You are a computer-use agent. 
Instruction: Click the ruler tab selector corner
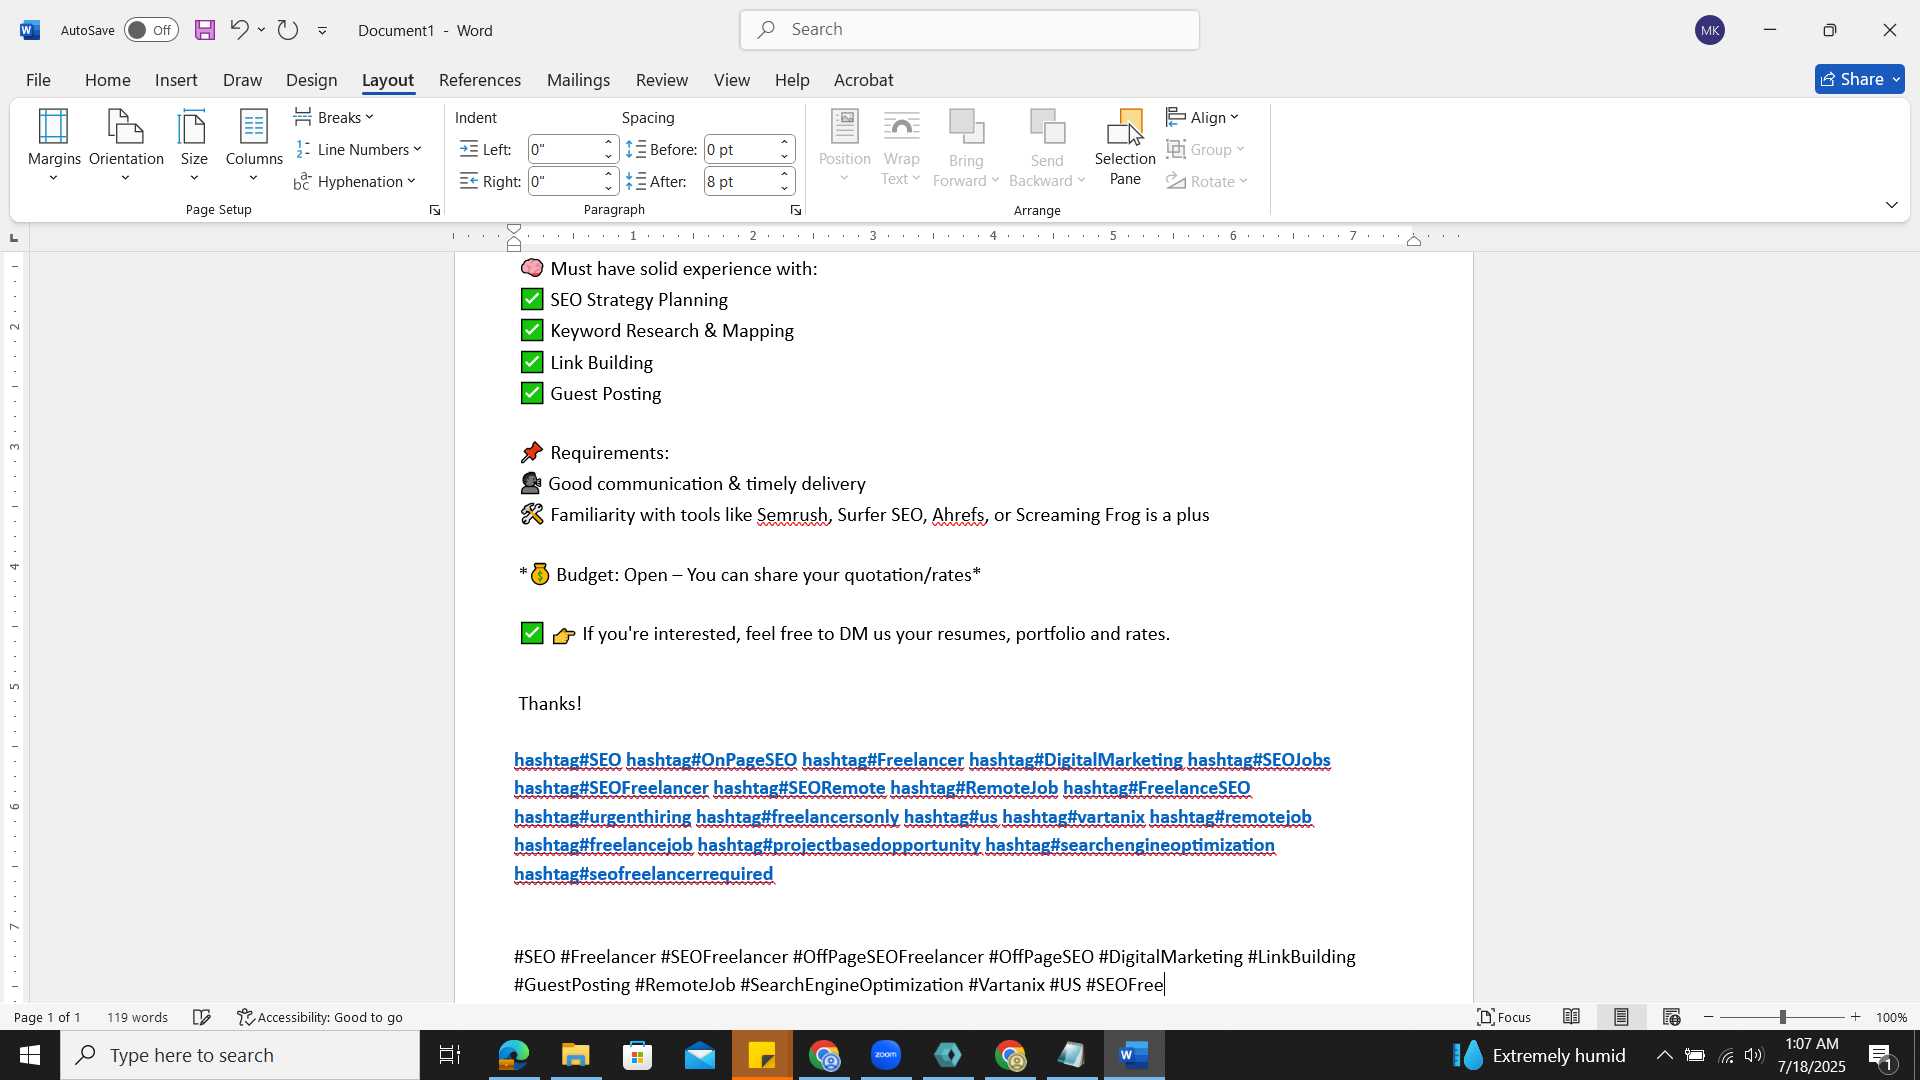tap(13, 237)
